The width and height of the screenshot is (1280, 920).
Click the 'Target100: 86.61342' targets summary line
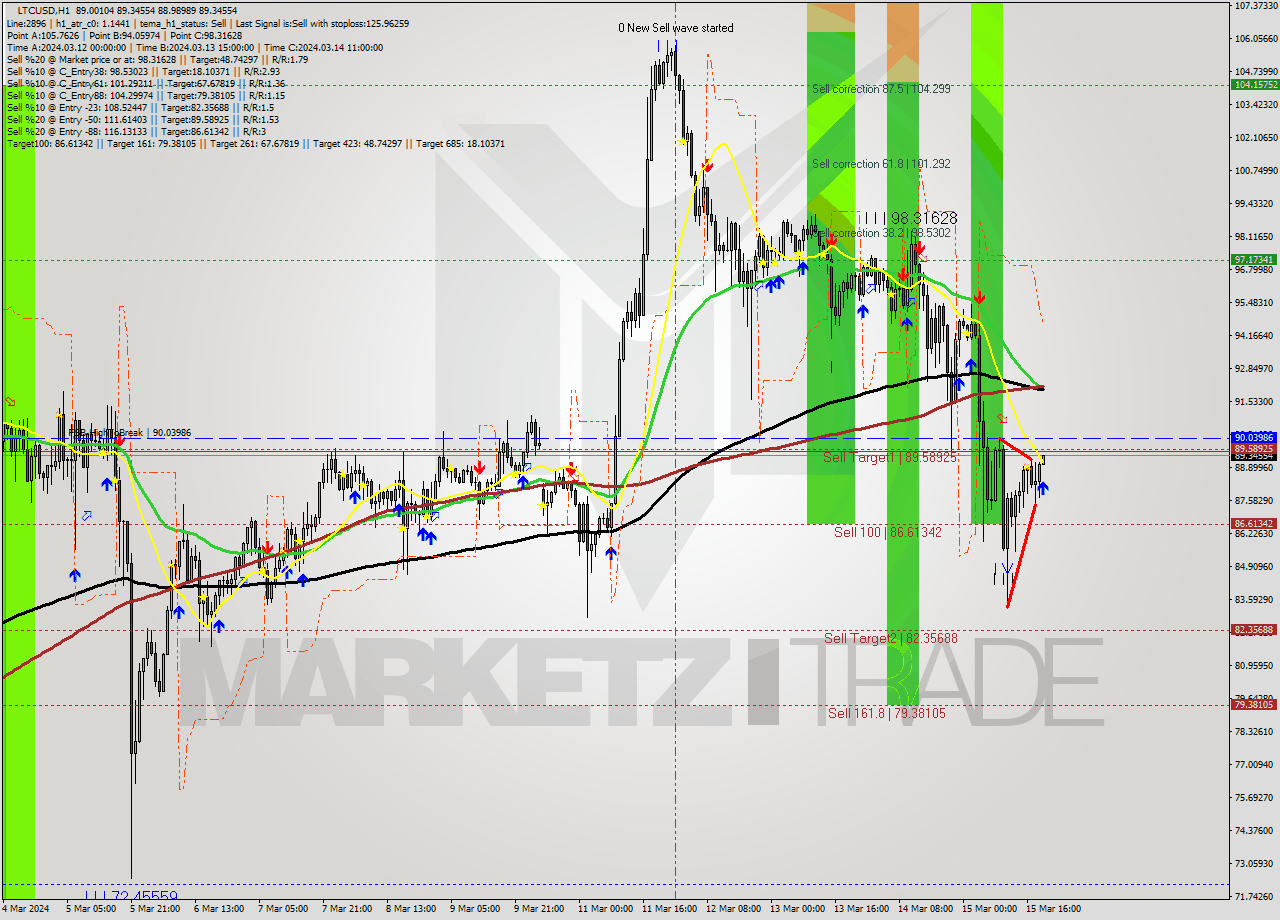click(256, 143)
